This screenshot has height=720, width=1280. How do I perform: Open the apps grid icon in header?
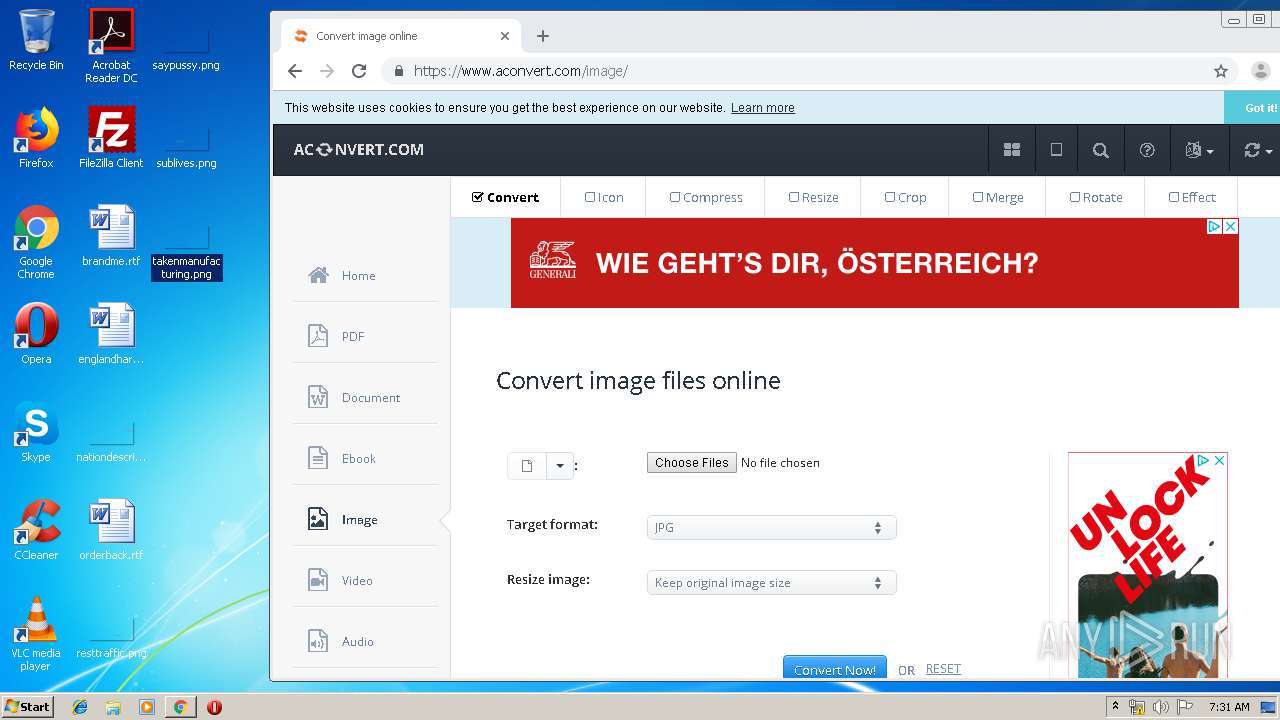[1012, 150]
